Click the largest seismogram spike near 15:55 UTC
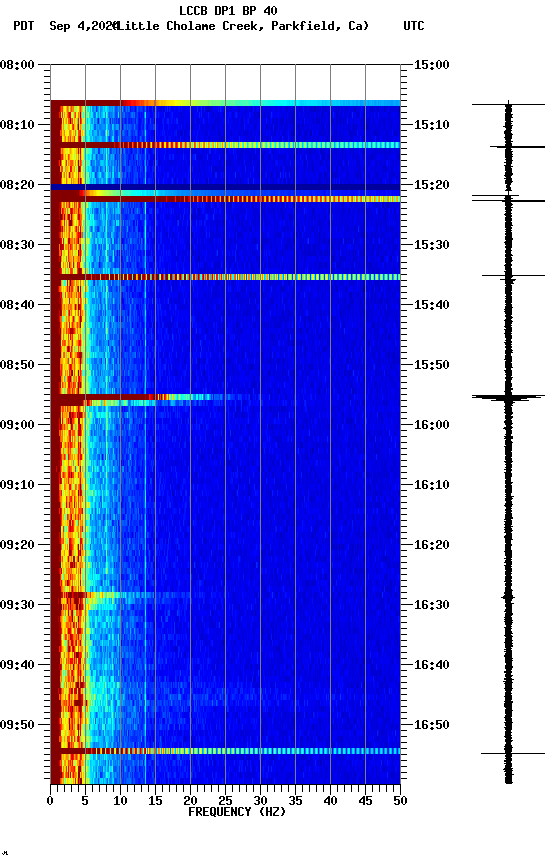 click(508, 397)
